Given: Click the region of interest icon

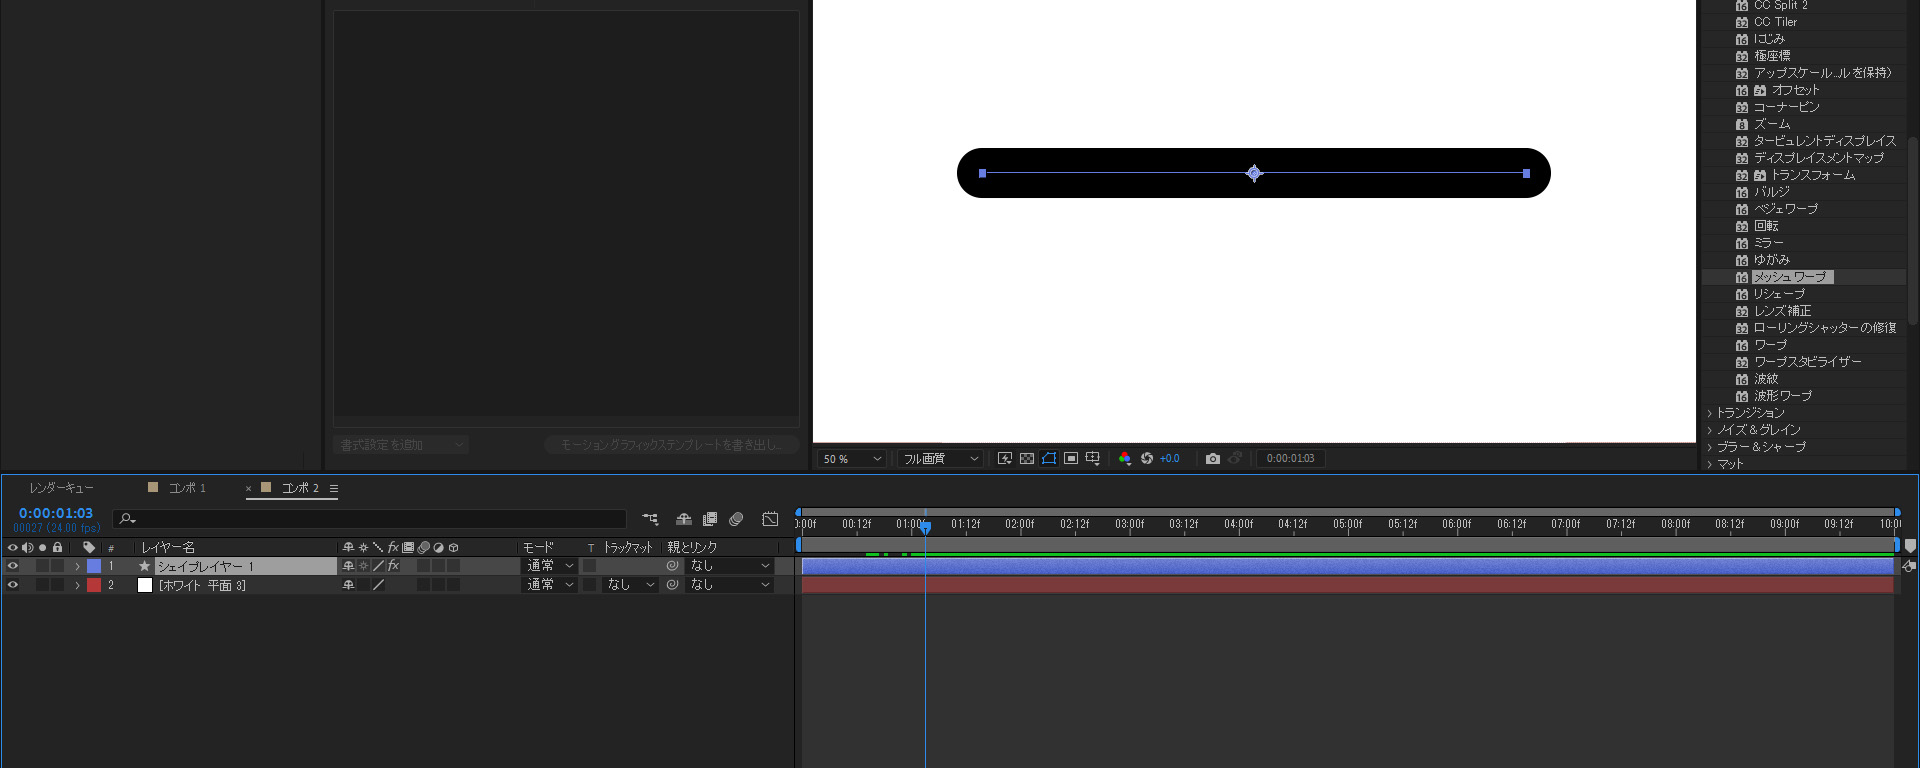Looking at the screenshot, I should pos(1071,458).
